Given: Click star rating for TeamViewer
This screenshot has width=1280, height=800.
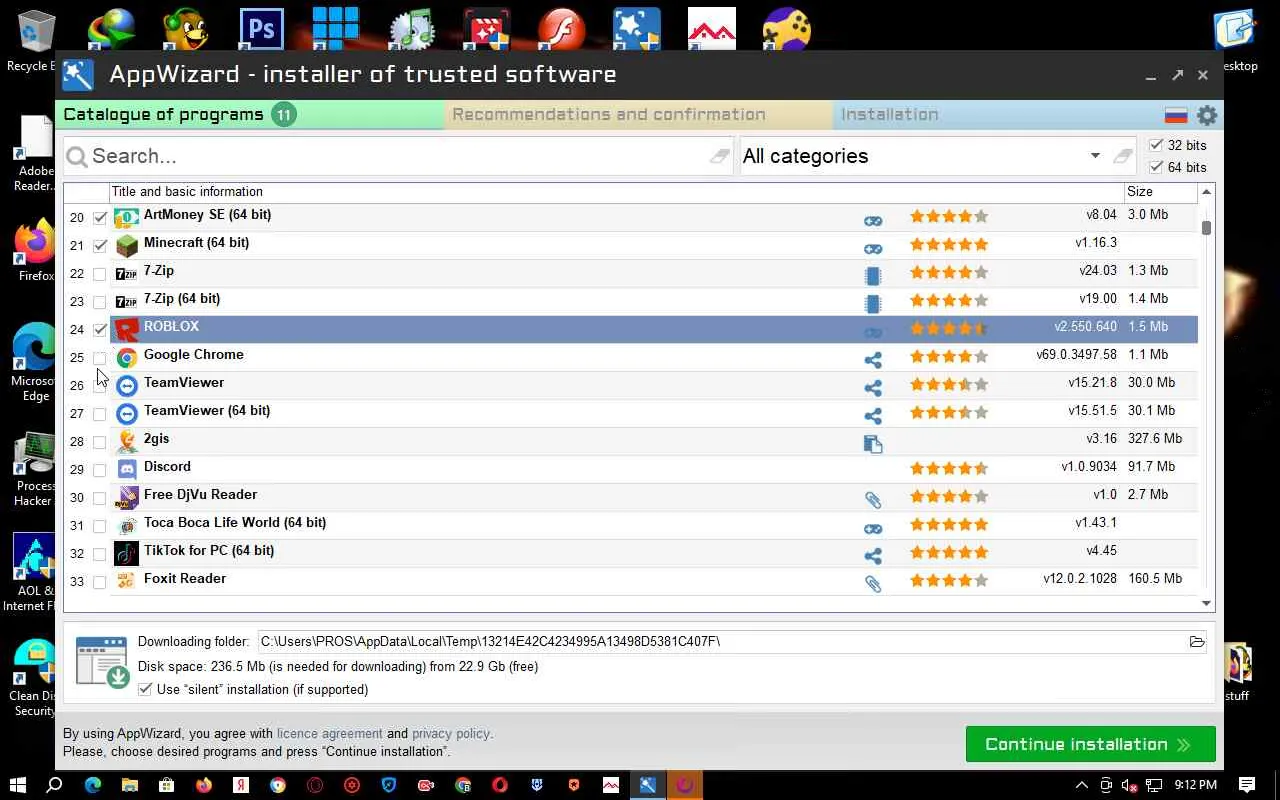Looking at the screenshot, I should [948, 384].
